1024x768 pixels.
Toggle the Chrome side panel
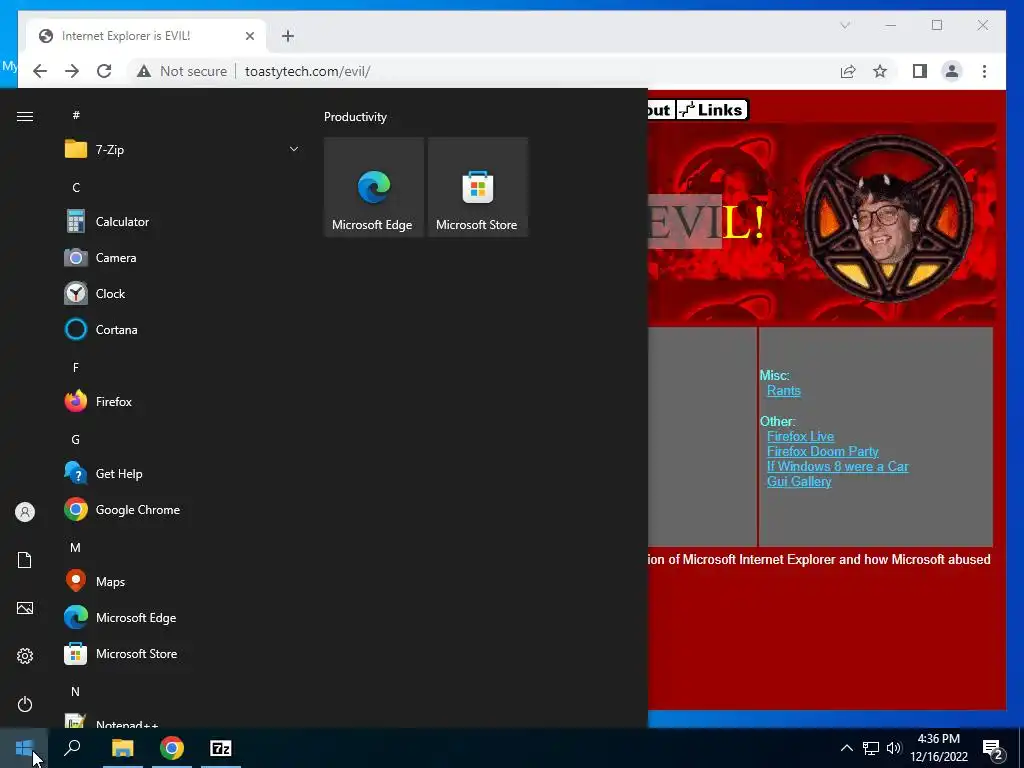point(920,71)
